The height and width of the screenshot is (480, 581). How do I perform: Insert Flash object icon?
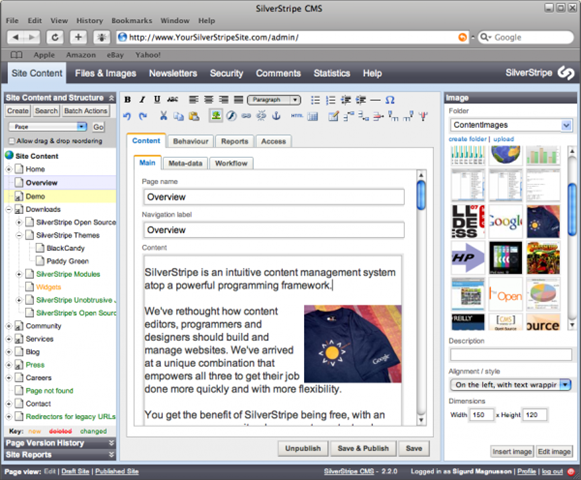(232, 116)
